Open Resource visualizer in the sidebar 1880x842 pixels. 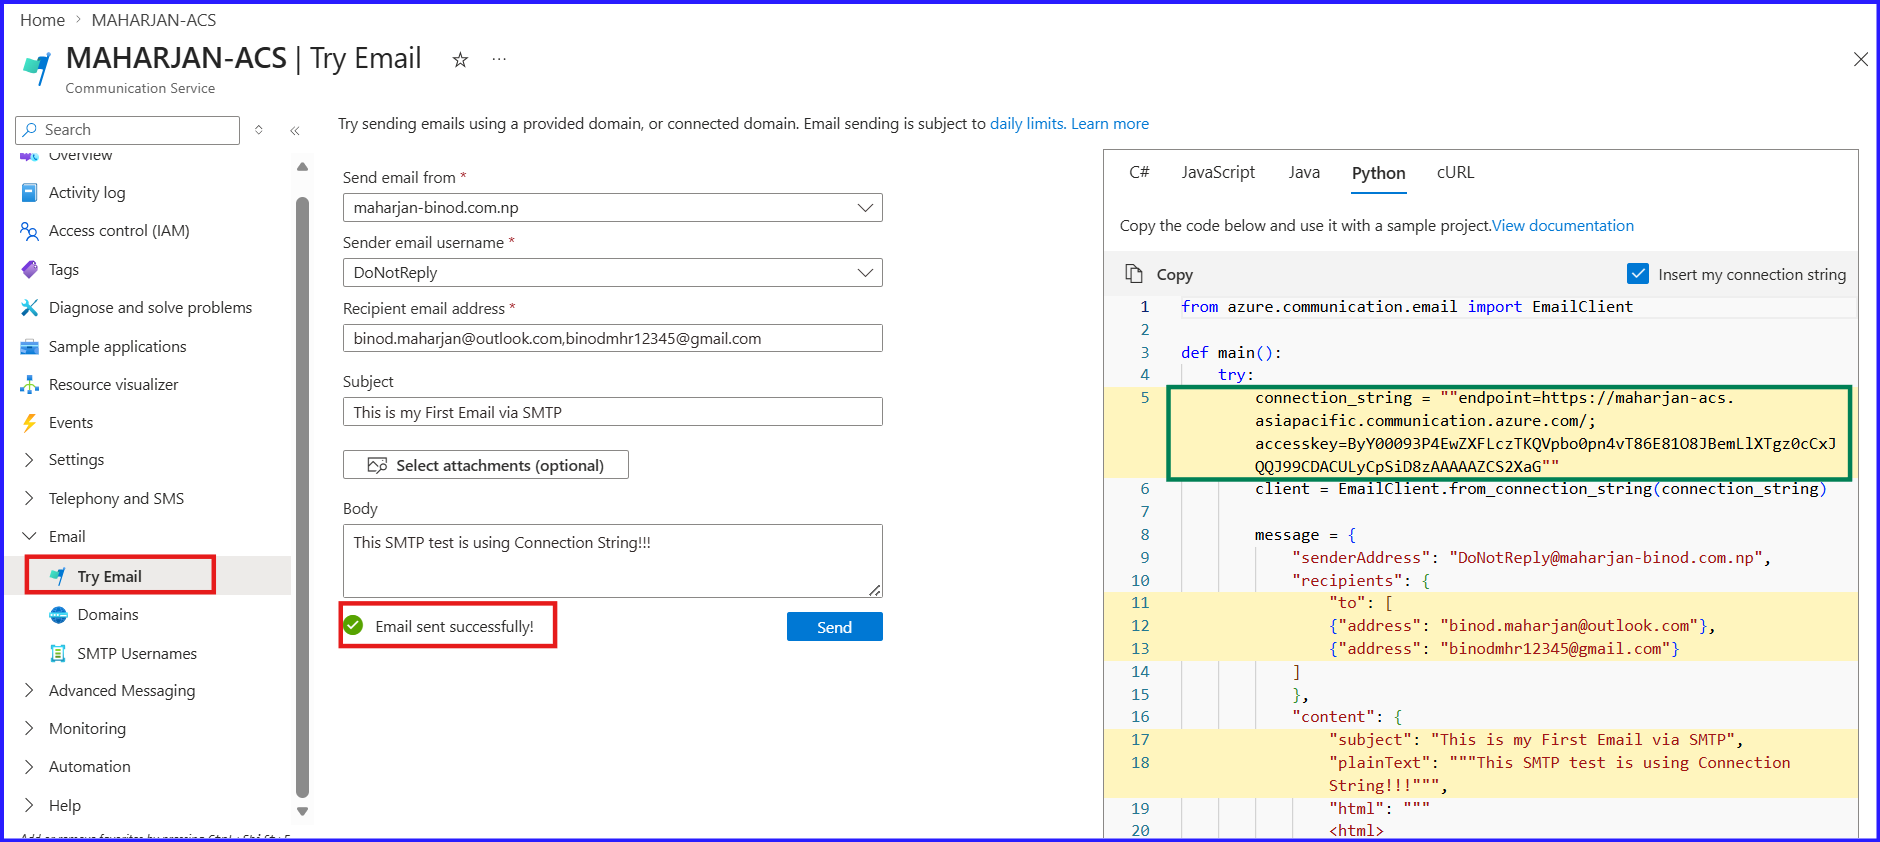(x=113, y=385)
